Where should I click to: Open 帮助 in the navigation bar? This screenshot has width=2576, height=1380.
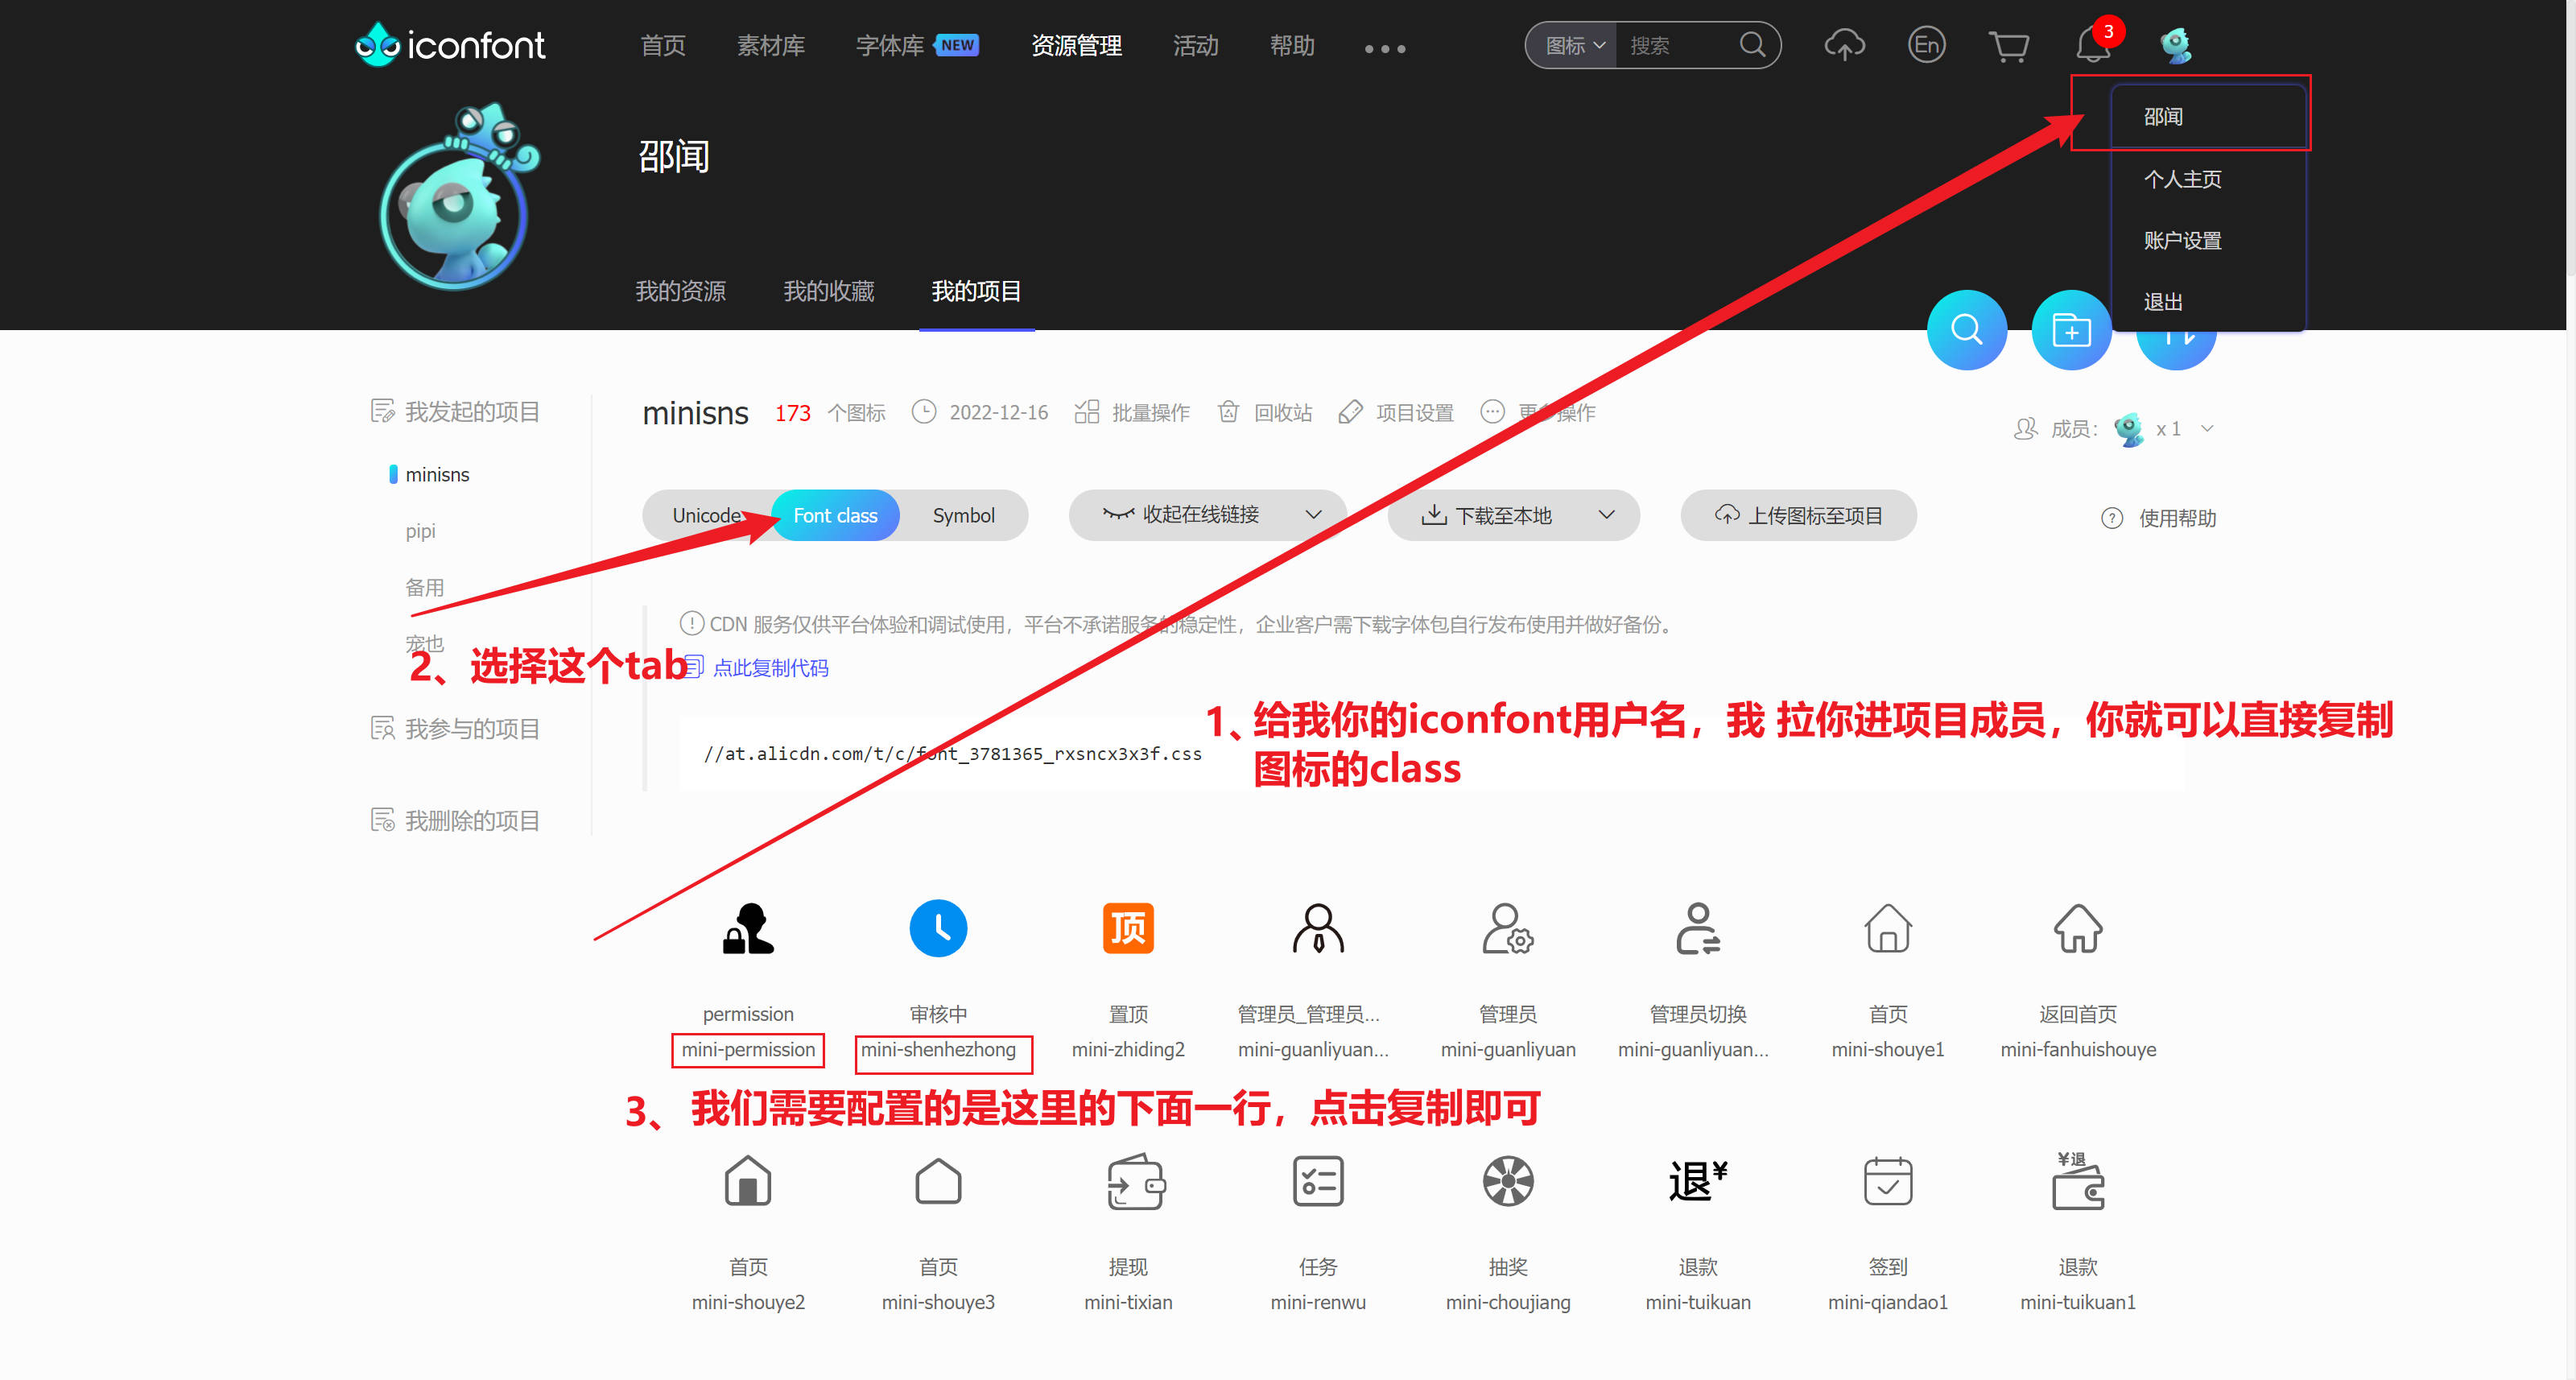point(1292,46)
